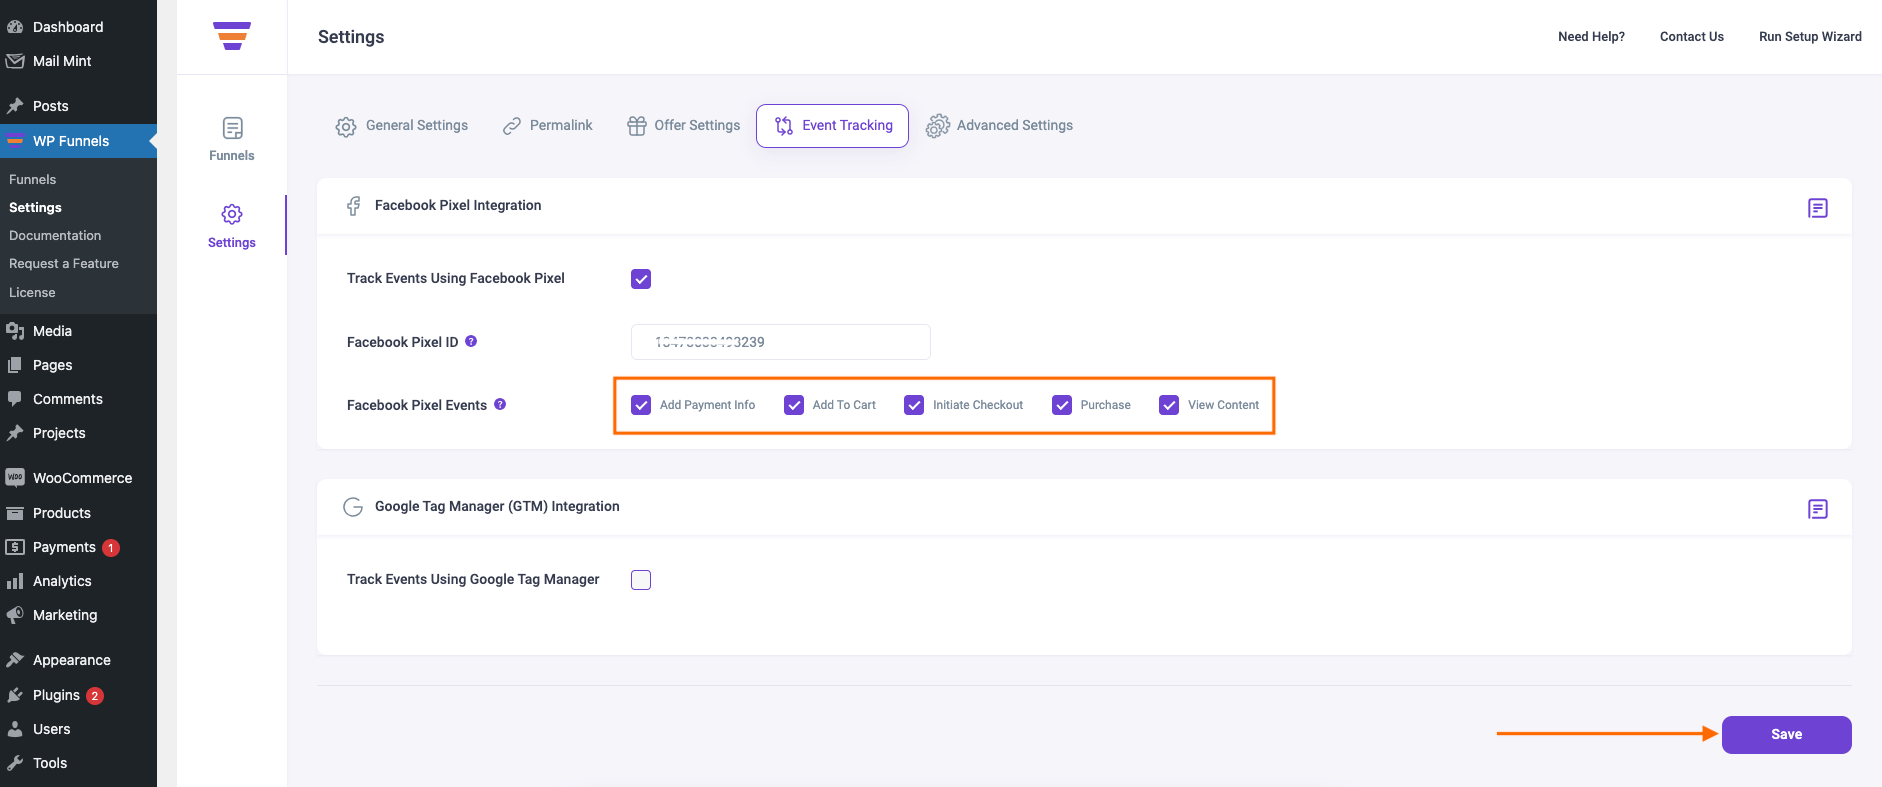The image size is (1882, 787).
Task: Open the Need Help? link
Action: point(1591,37)
